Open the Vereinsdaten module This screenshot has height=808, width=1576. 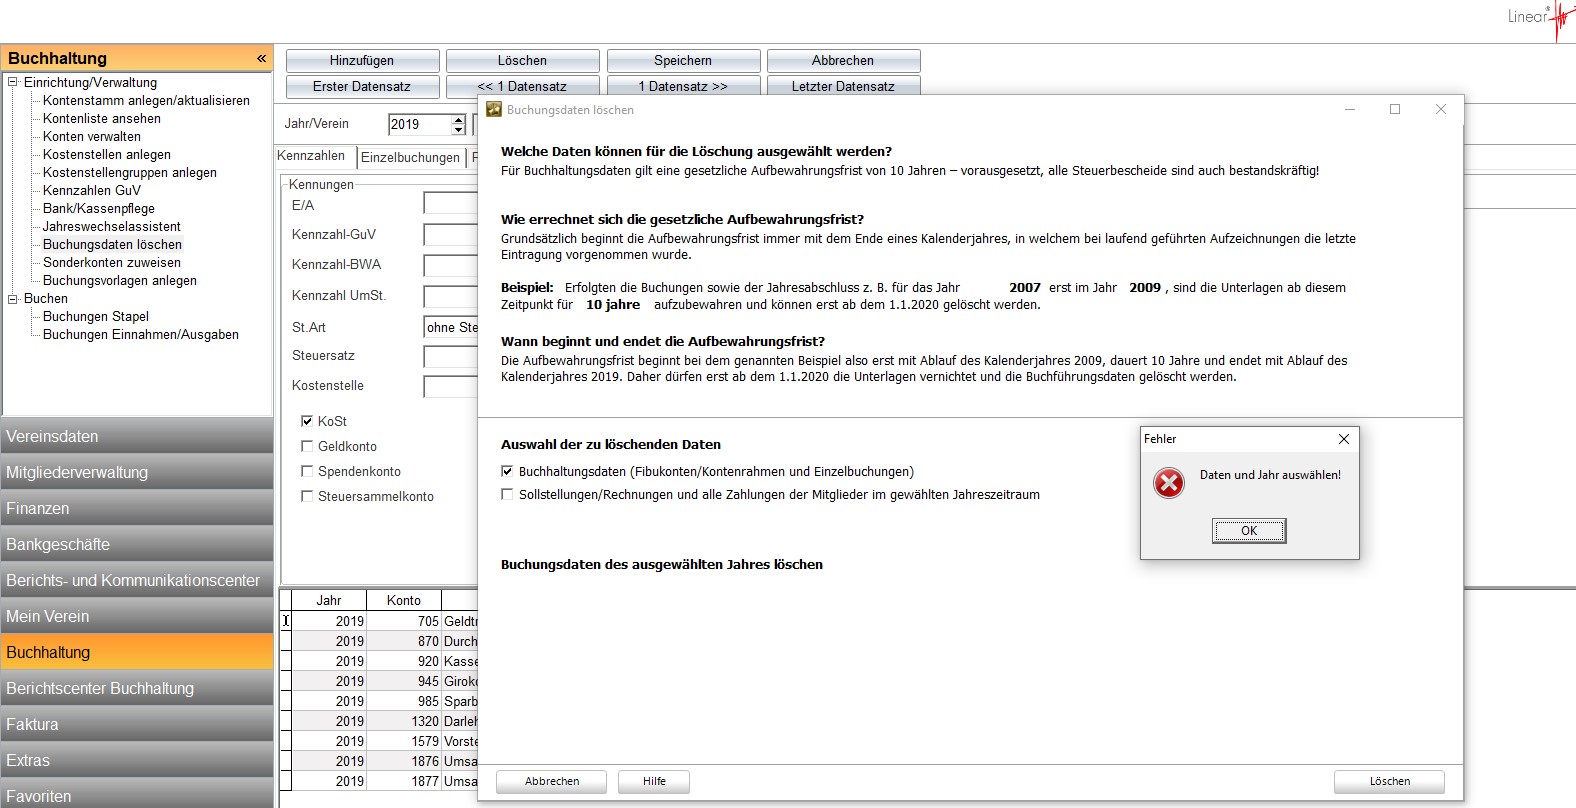click(137, 436)
